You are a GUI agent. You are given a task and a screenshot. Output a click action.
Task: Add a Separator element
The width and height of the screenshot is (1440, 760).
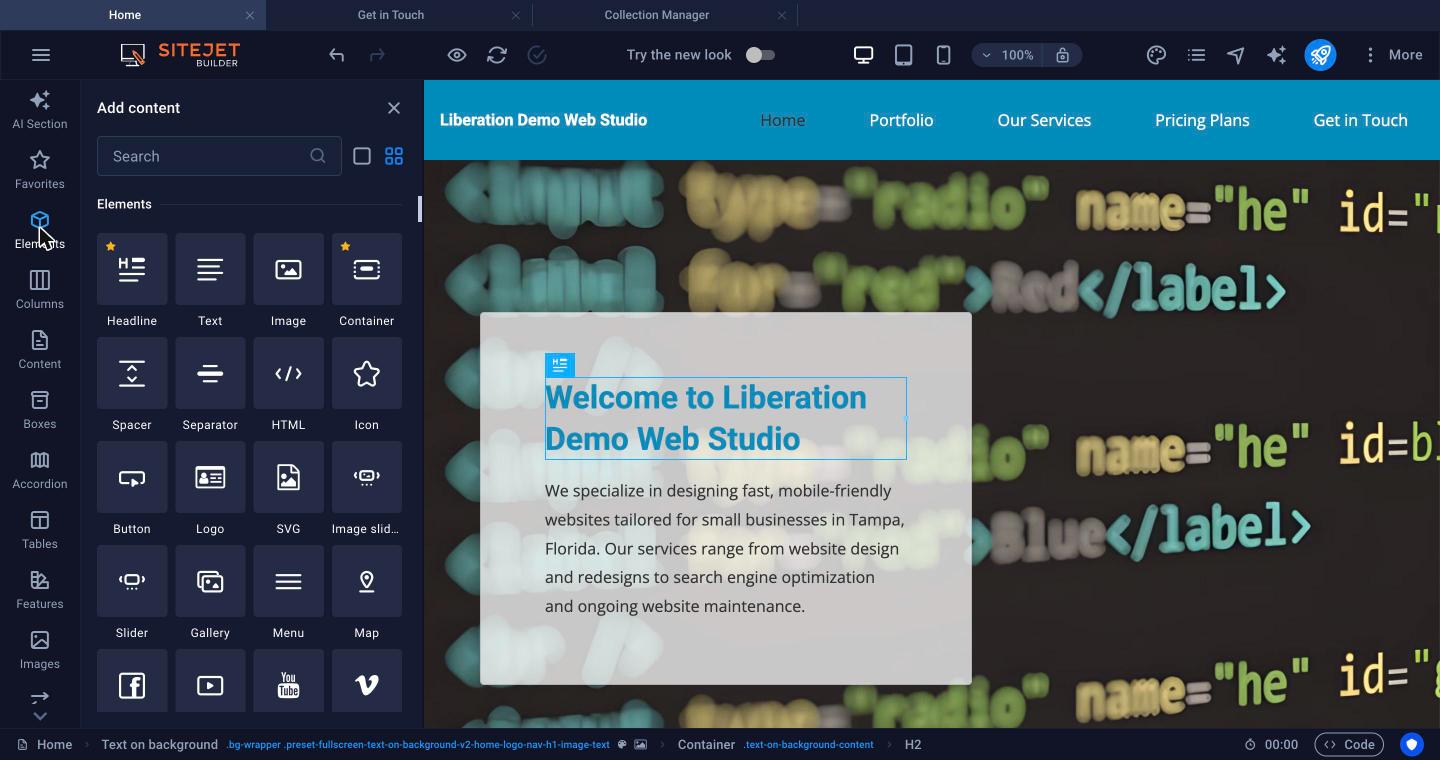coord(210,374)
